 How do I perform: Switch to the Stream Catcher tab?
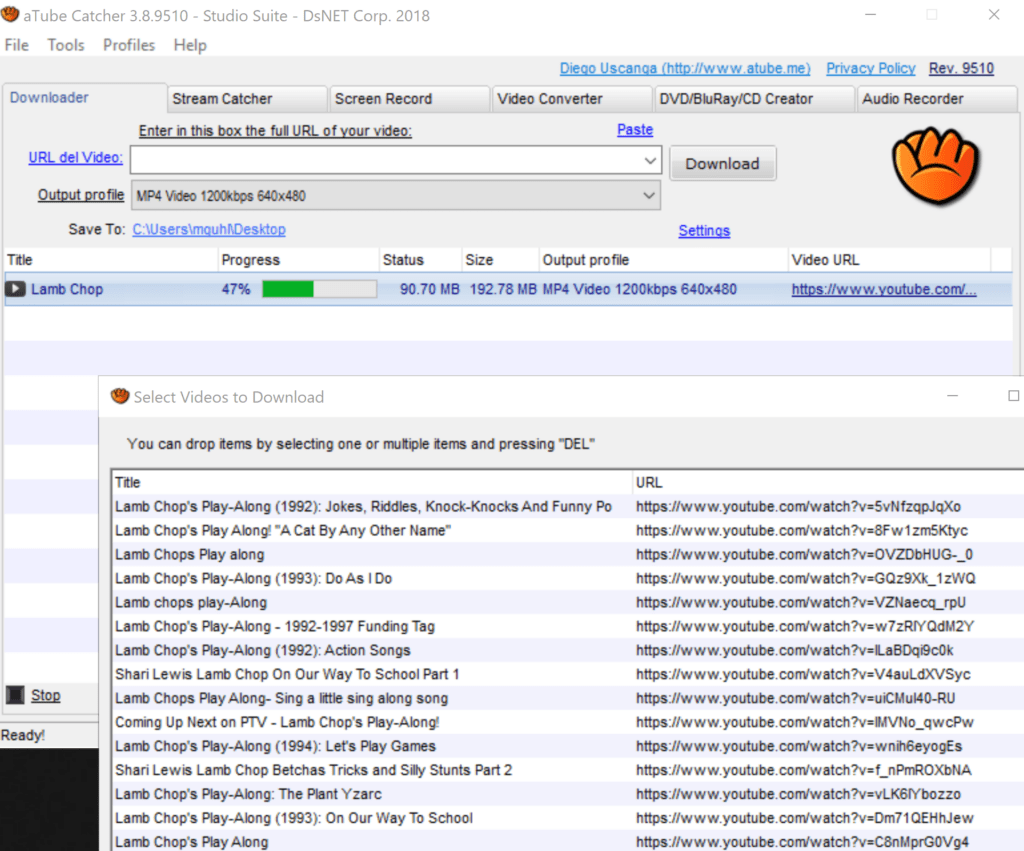pos(247,99)
